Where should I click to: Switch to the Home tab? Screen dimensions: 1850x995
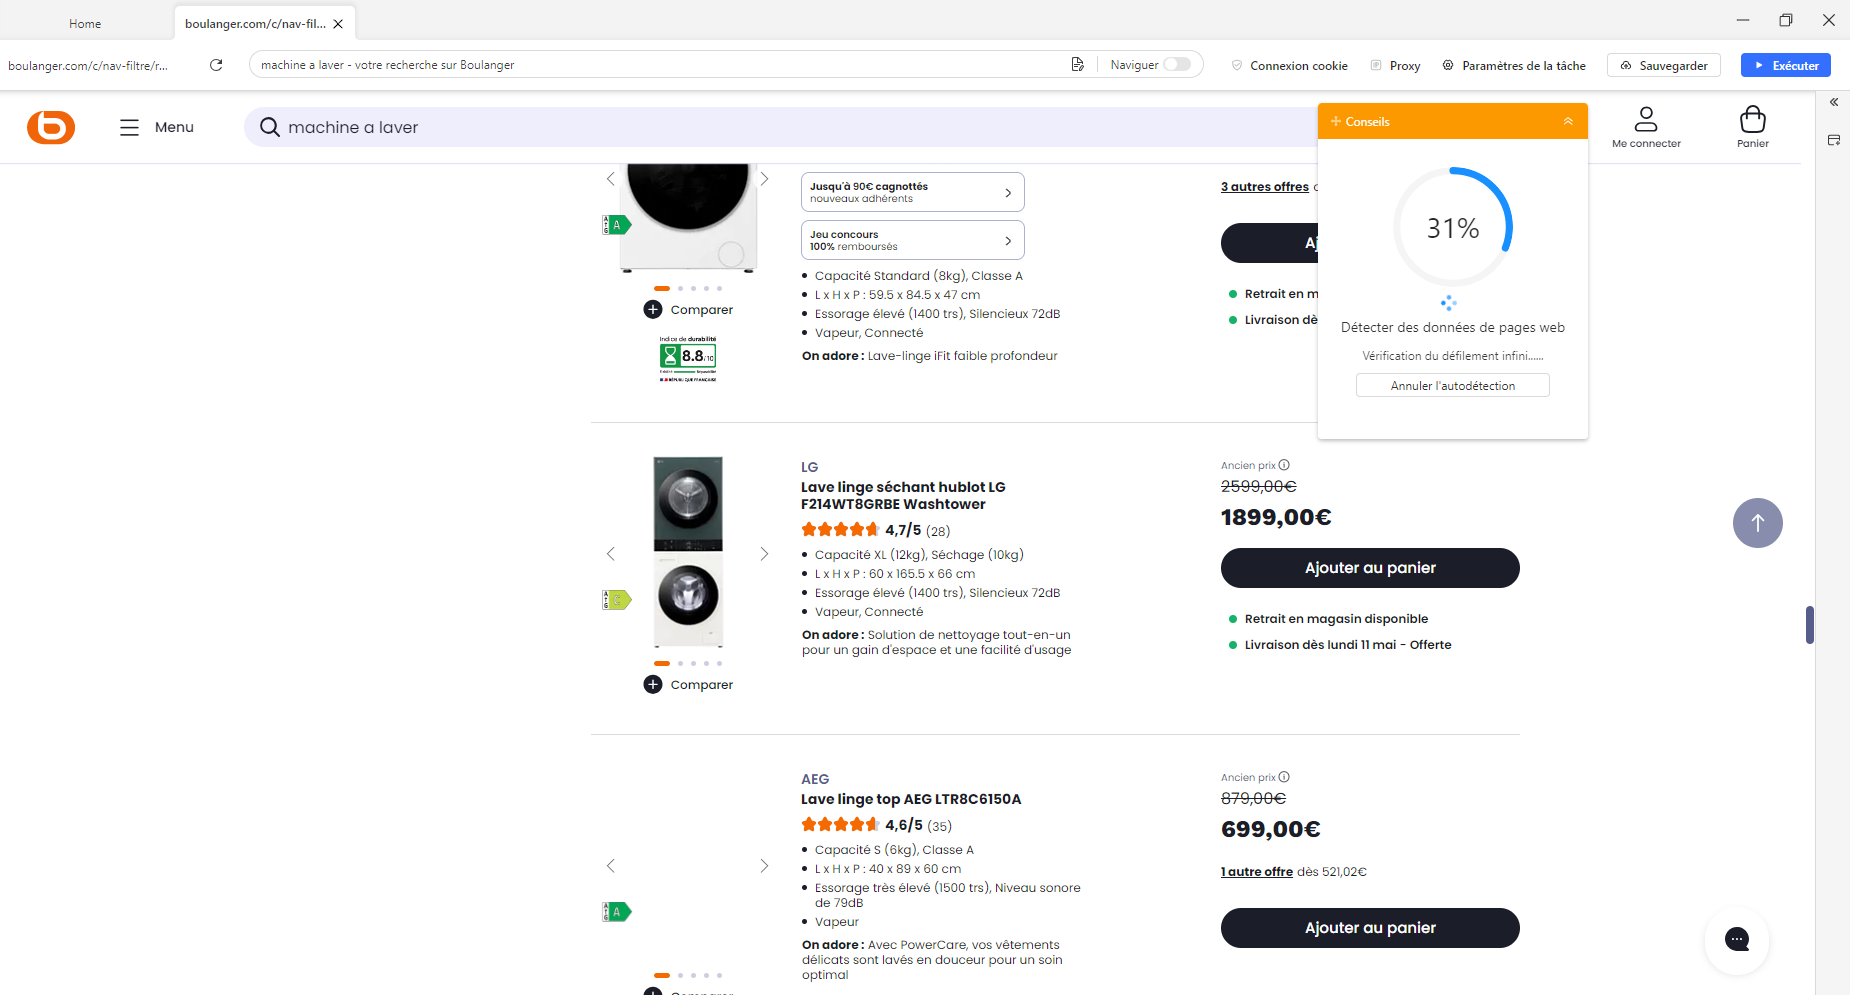[x=85, y=23]
